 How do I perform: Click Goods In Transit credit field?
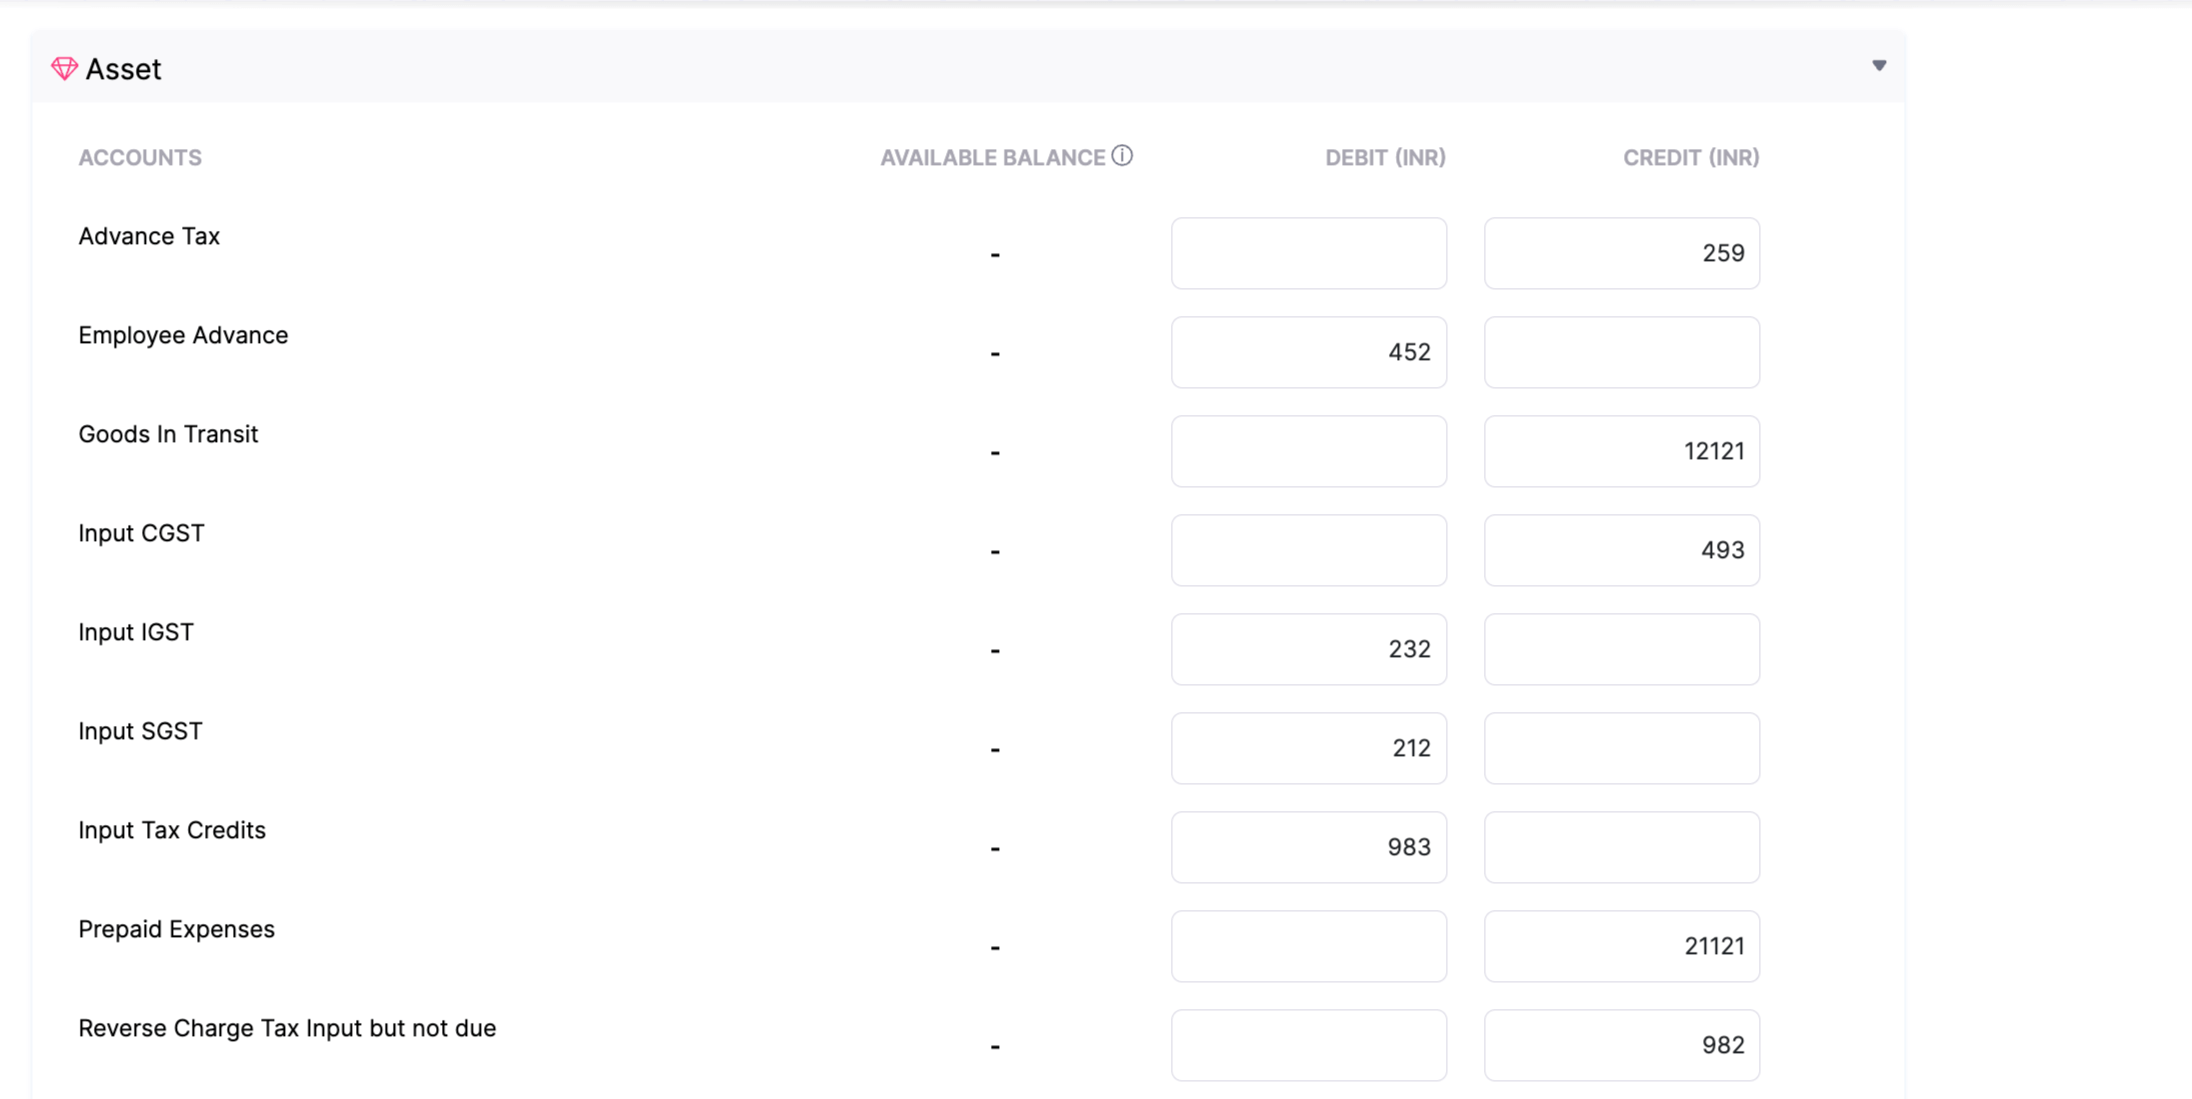click(x=1621, y=451)
